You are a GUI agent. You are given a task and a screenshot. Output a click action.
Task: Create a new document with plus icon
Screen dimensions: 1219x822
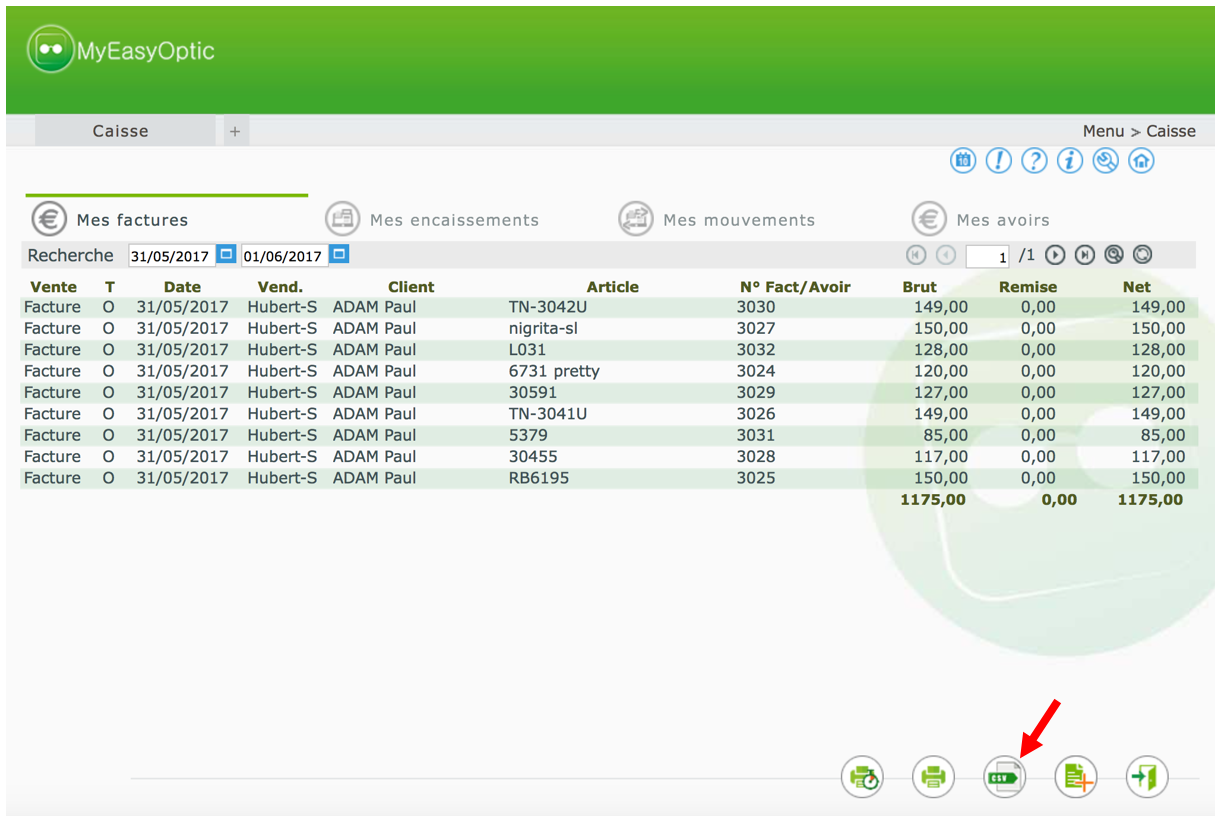pos(1076,776)
